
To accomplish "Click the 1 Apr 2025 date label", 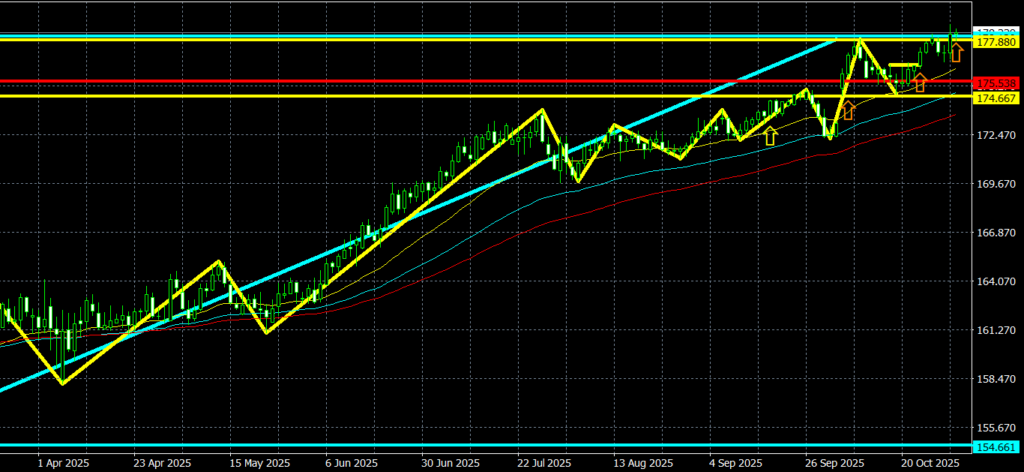I will (x=62, y=463).
